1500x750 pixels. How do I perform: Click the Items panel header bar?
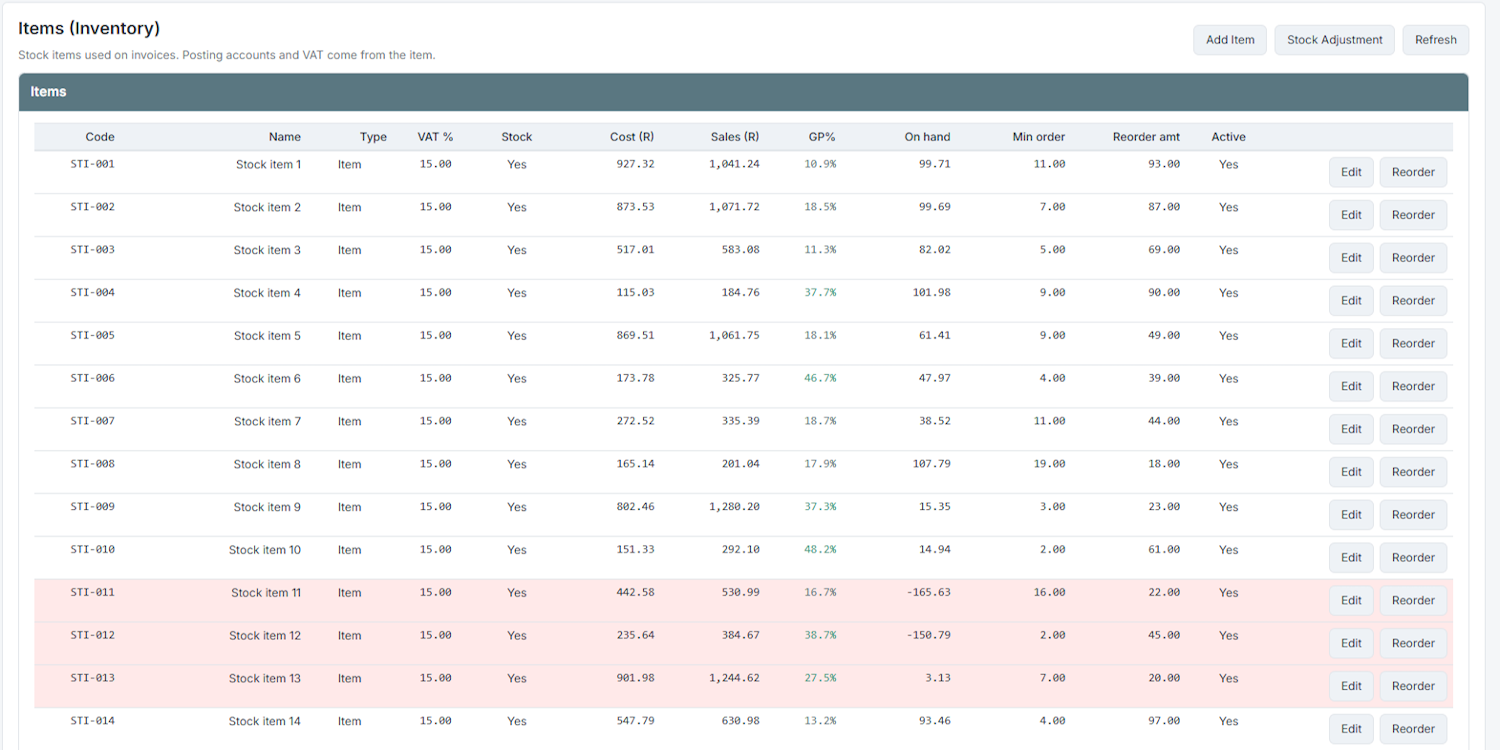tap(743, 92)
